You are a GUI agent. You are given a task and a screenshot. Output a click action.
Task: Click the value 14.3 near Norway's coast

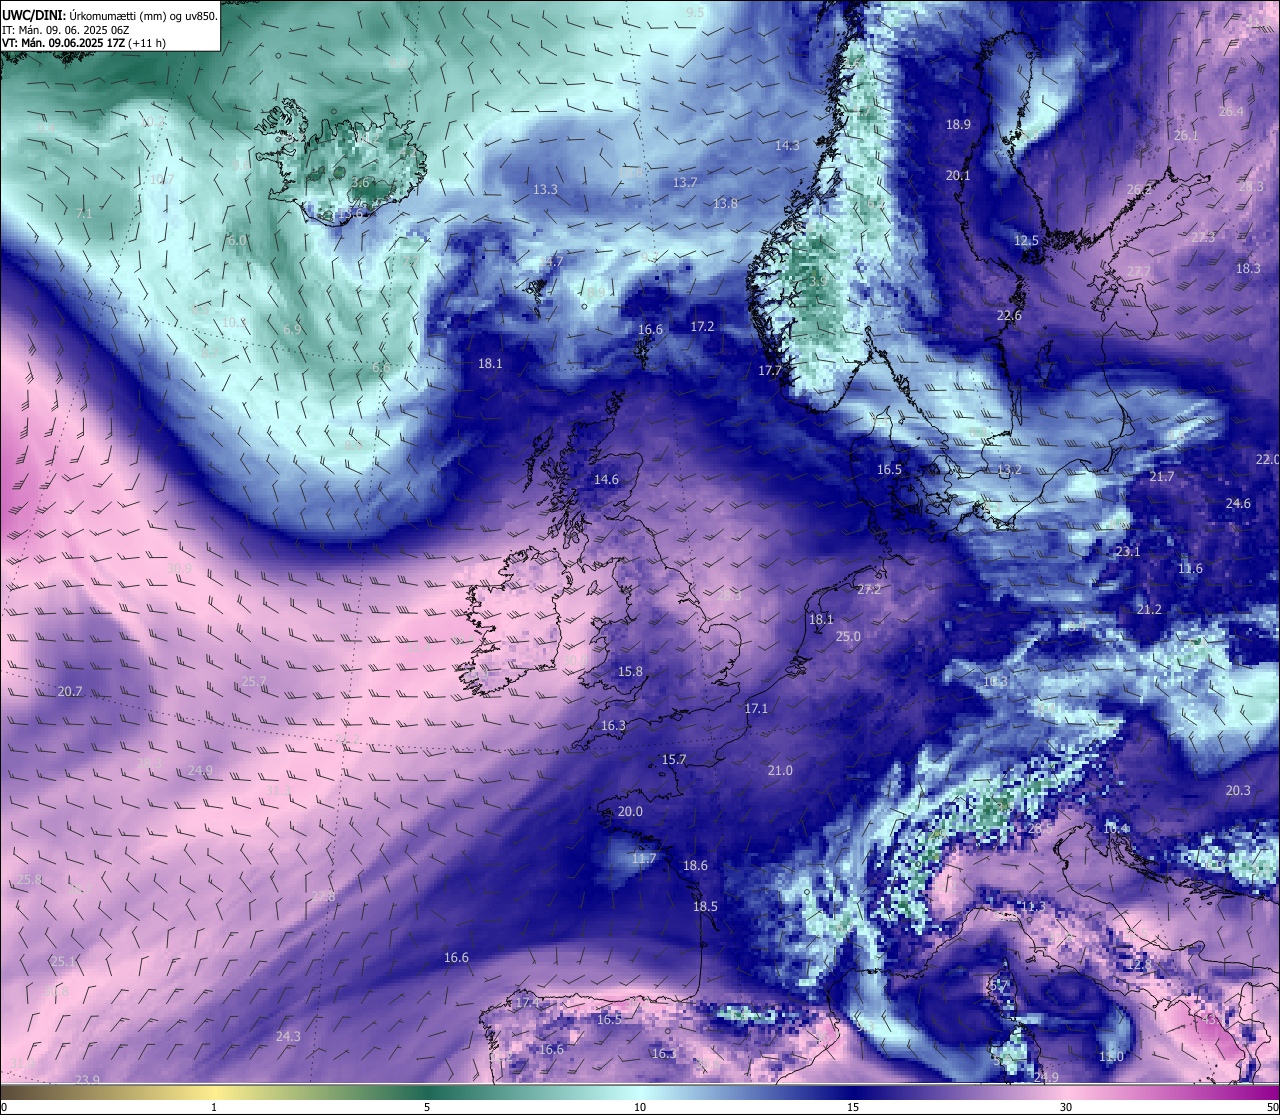[x=787, y=146]
